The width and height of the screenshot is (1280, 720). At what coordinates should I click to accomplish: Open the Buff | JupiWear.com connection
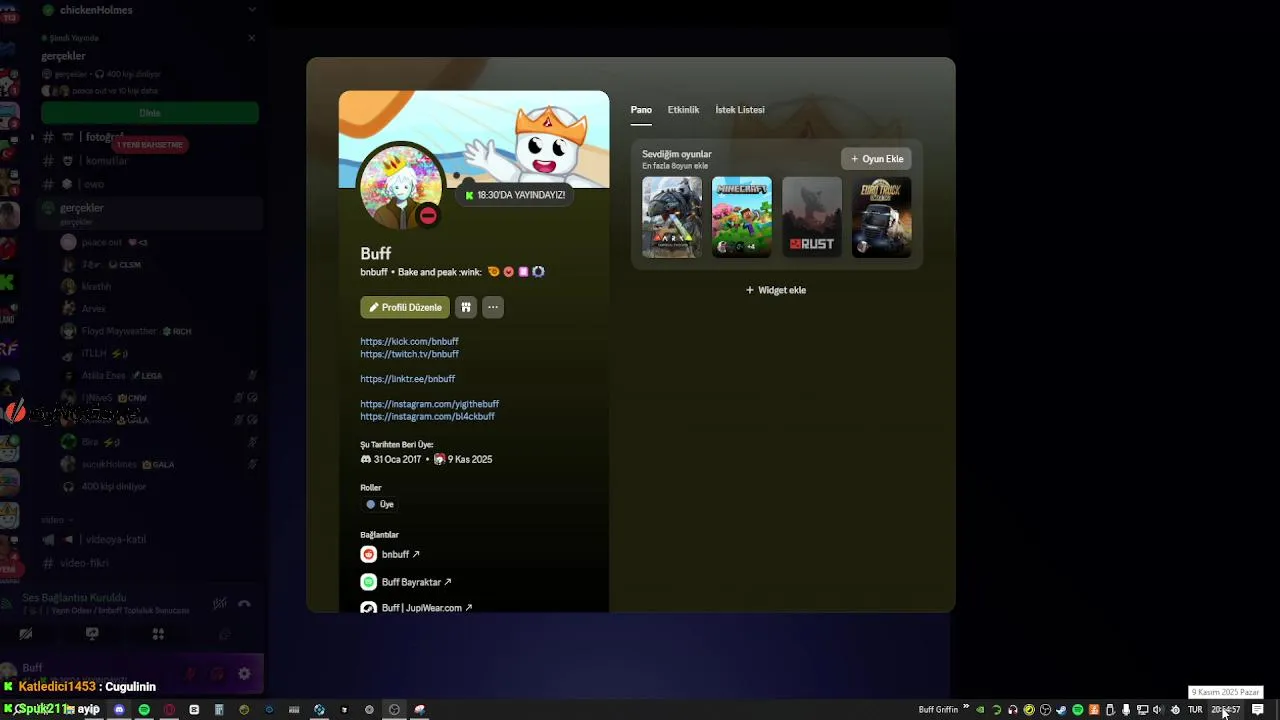tap(416, 608)
